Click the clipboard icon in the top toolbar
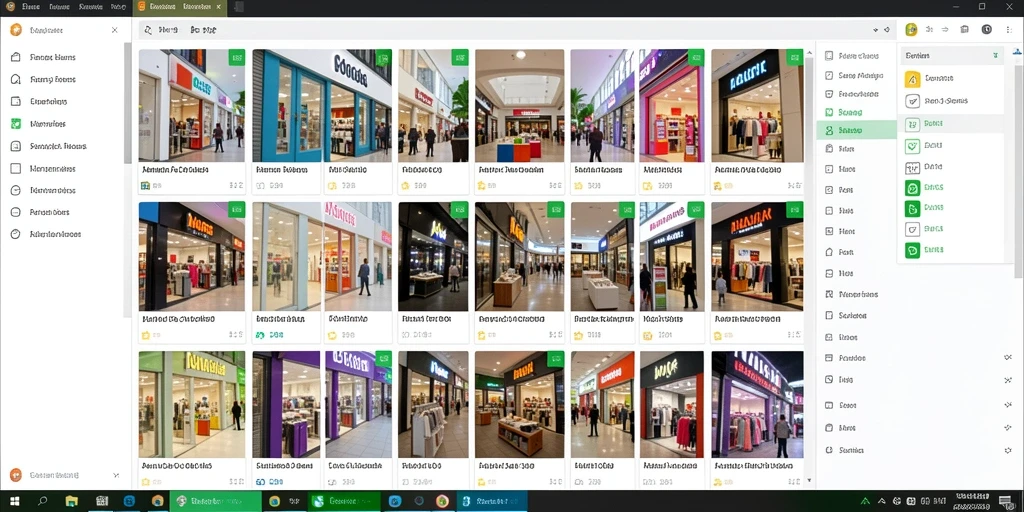The image size is (1024, 512). point(965,29)
